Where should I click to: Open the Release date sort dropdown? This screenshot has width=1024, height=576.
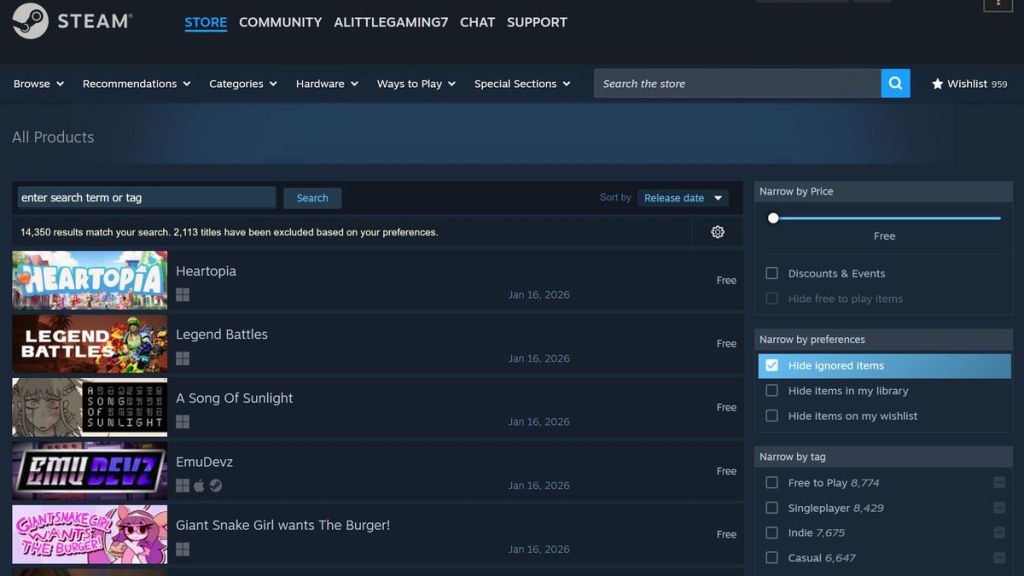coord(683,197)
